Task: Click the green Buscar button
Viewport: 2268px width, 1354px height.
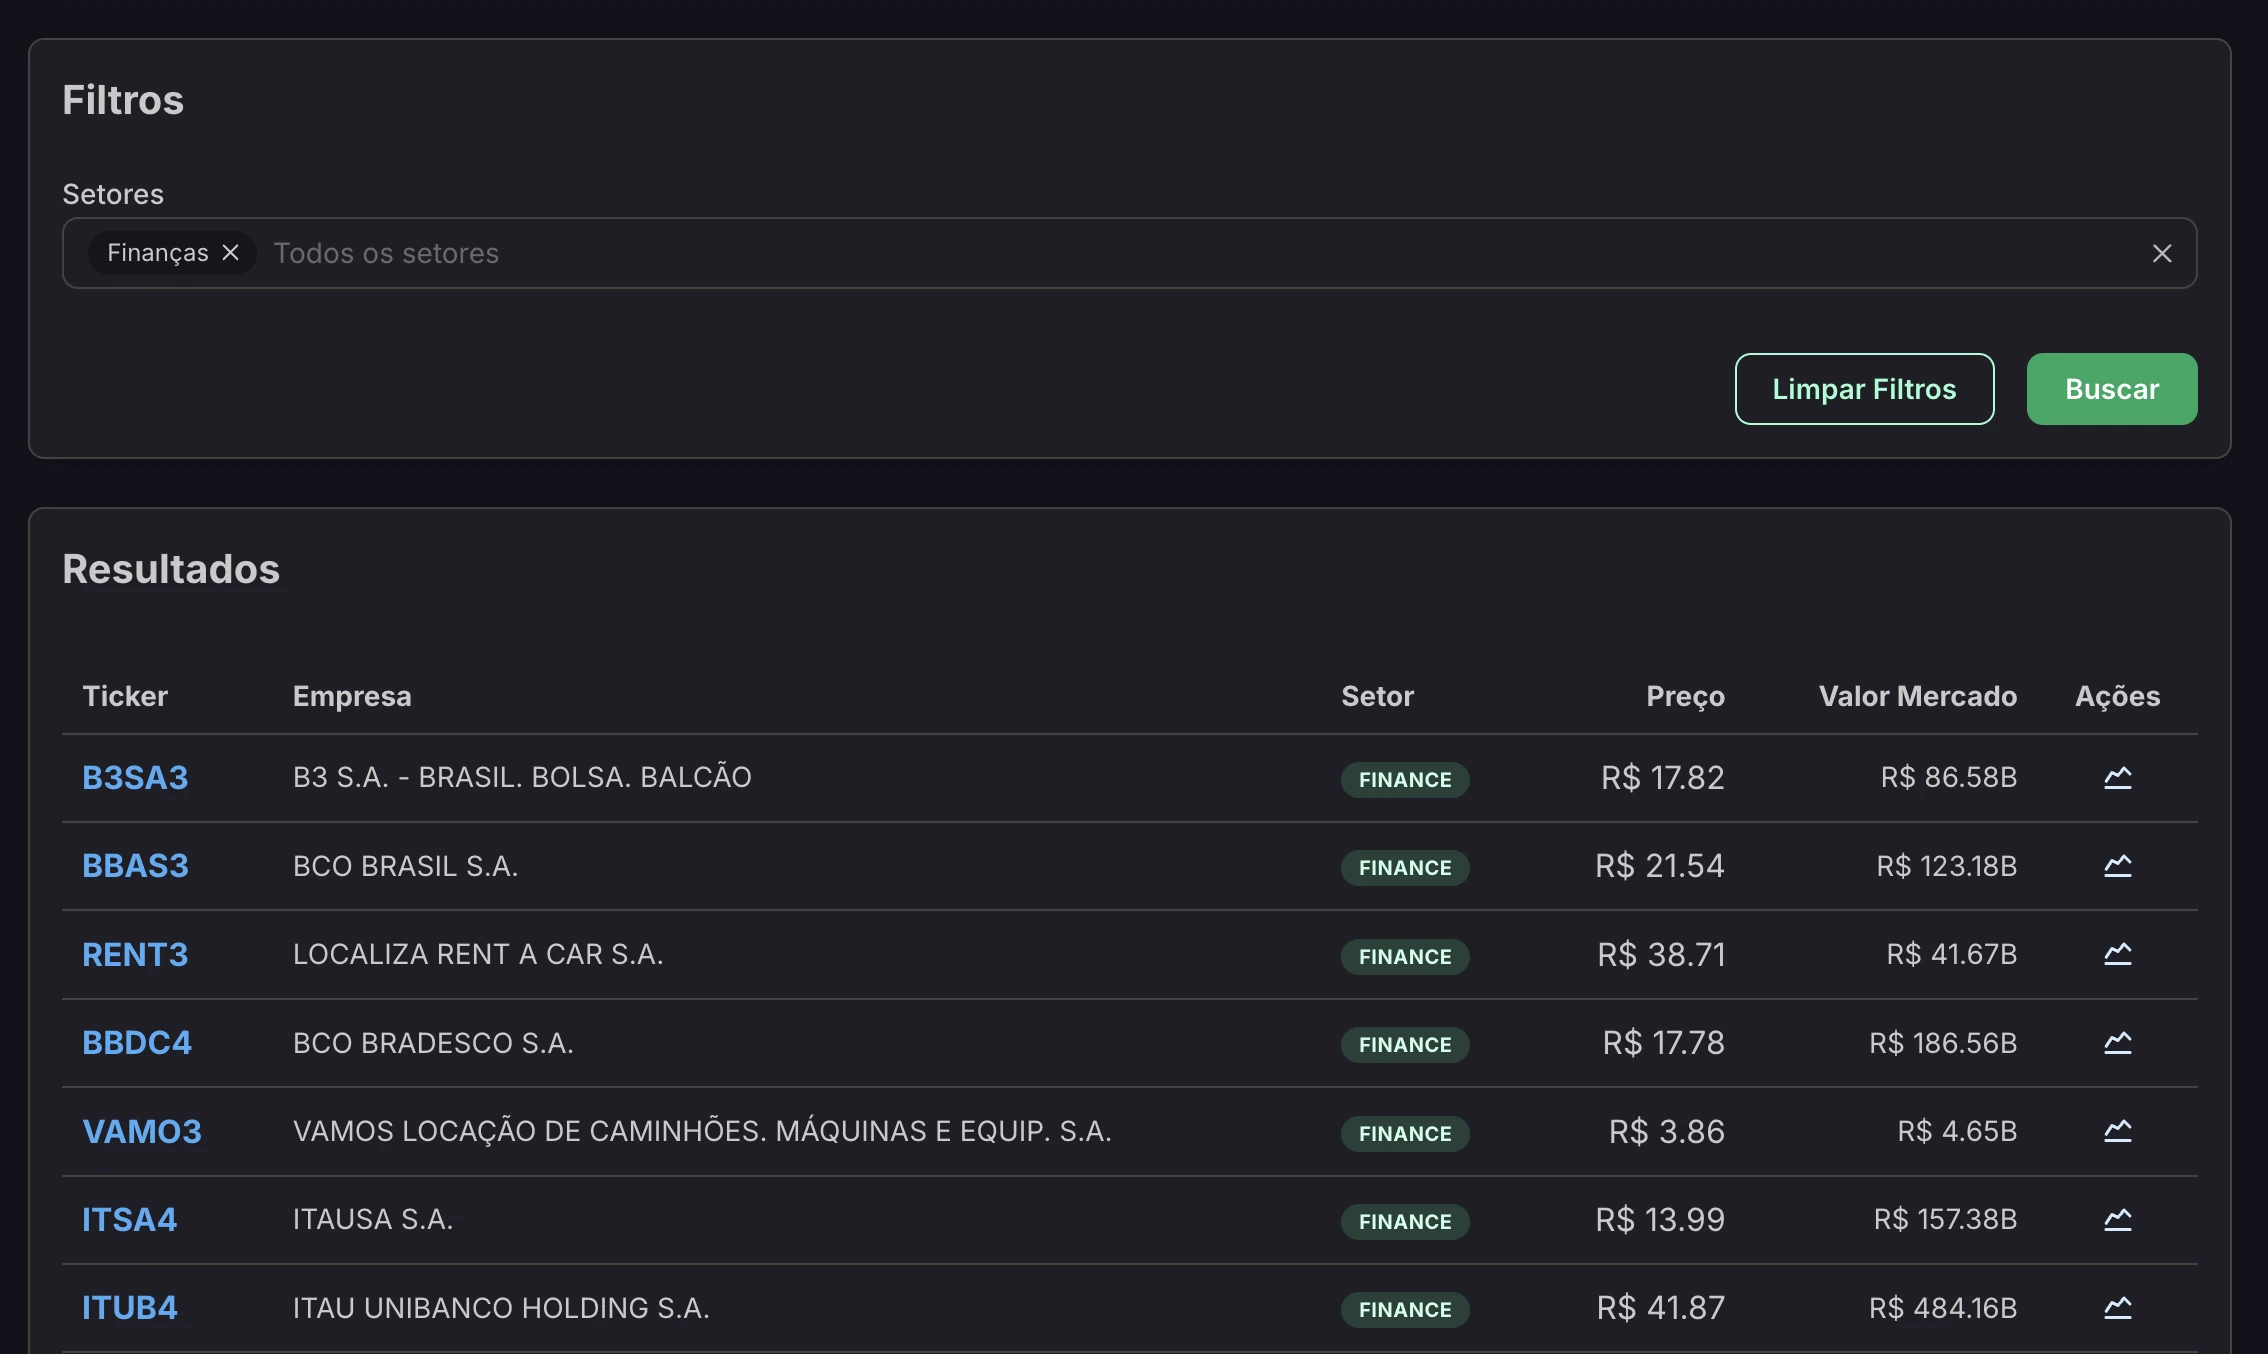Action: point(2112,389)
